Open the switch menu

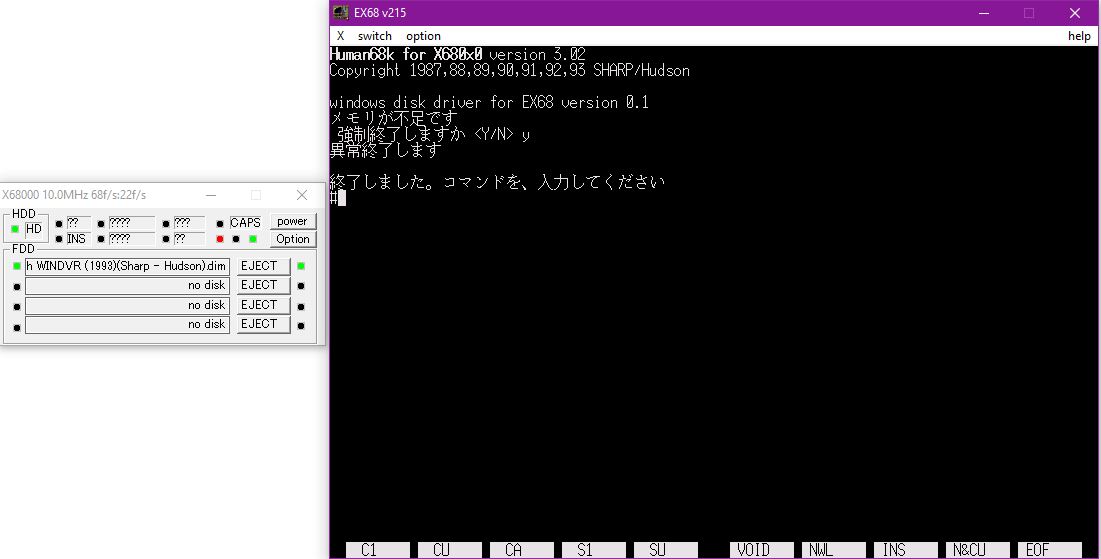[x=374, y=36]
